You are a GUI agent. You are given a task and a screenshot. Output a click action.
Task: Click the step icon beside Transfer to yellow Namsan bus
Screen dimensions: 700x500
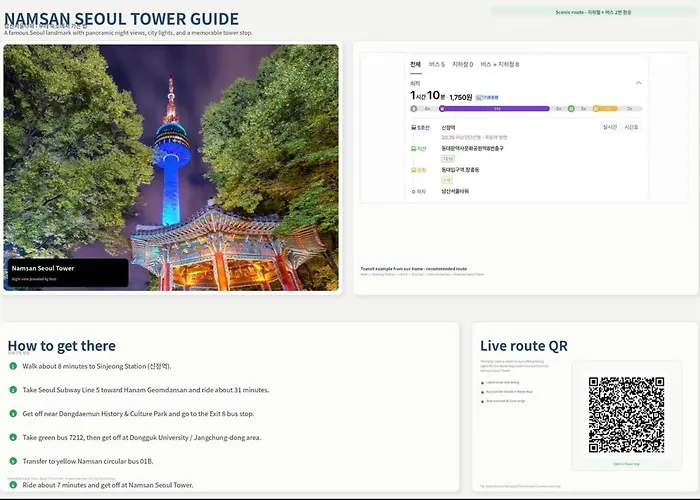click(x=13, y=461)
